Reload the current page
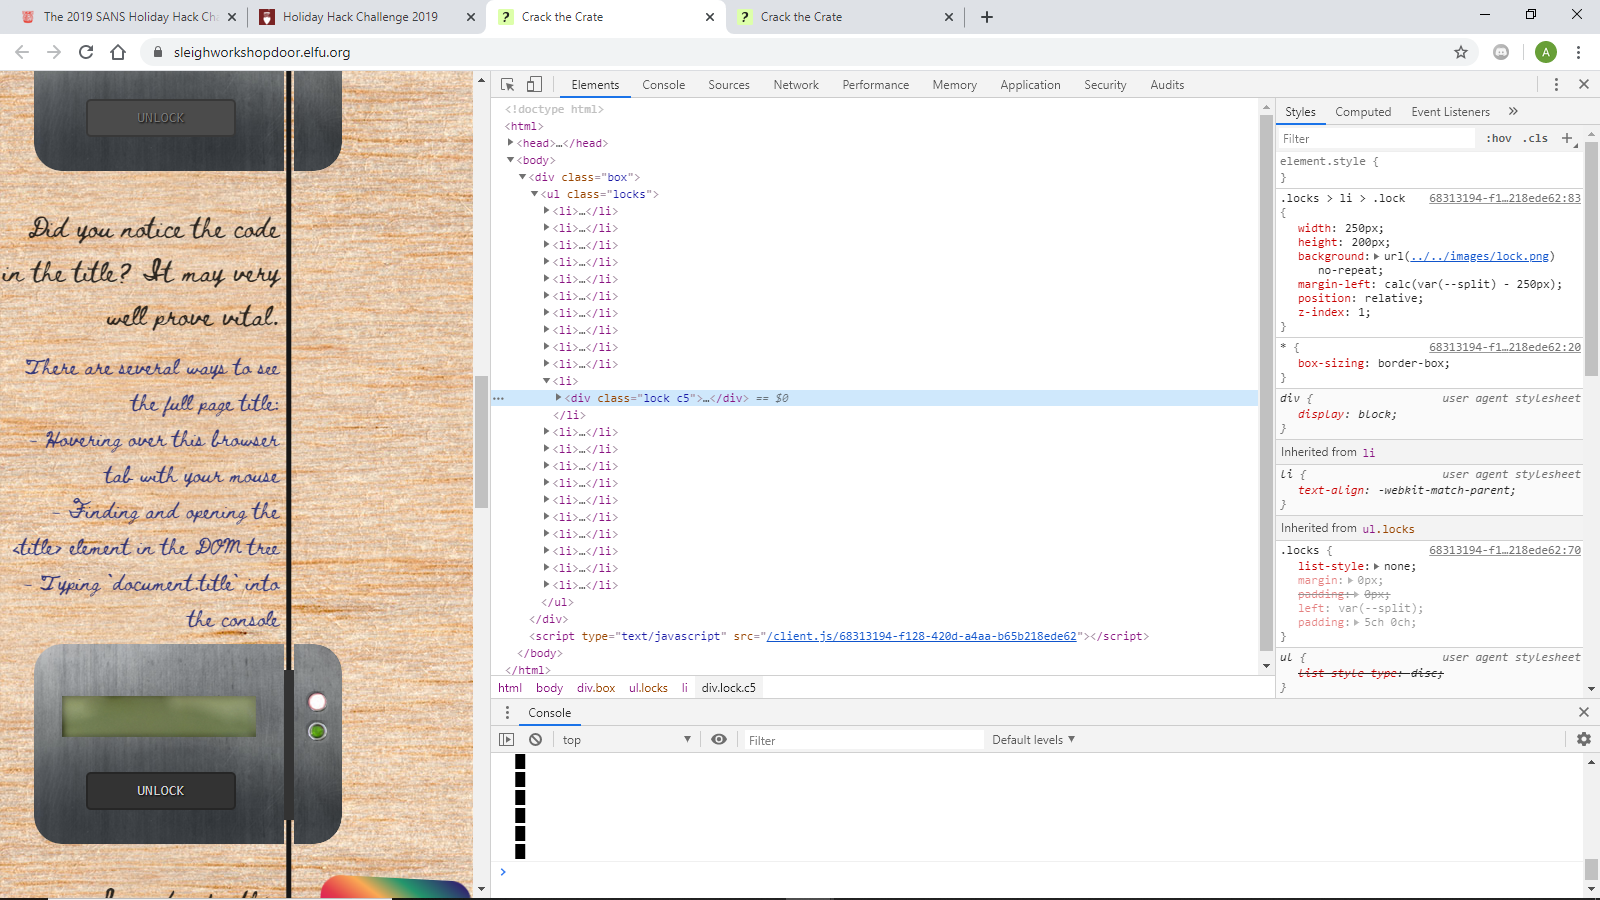Image resolution: width=1600 pixels, height=900 pixels. [86, 52]
